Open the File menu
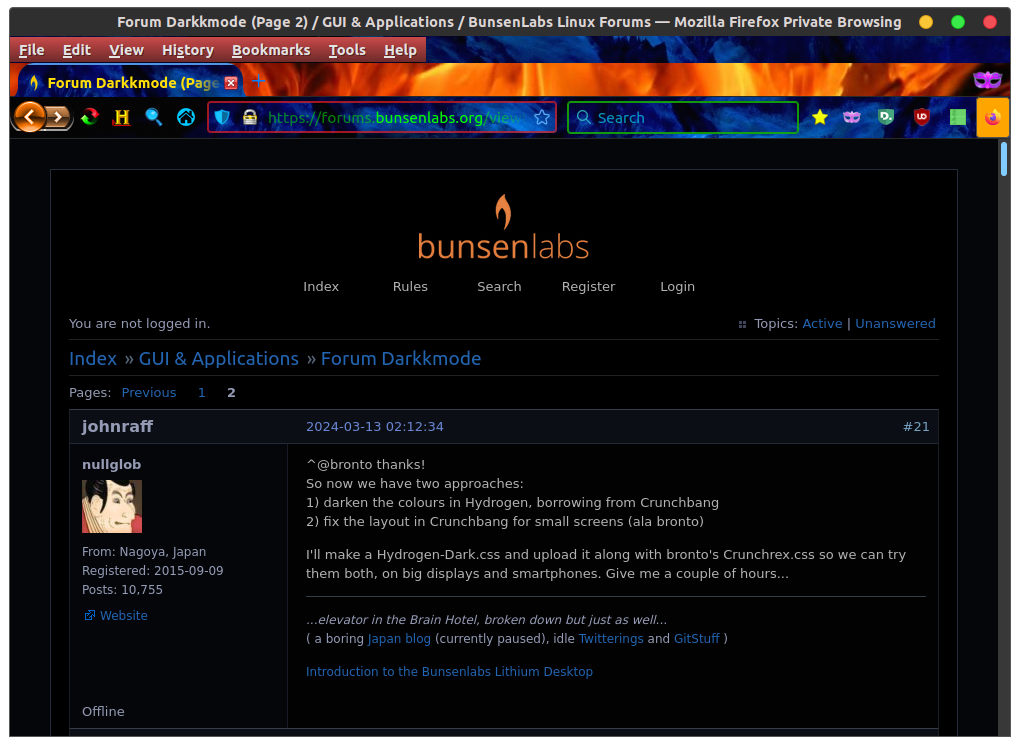Screen dimensions: 1020x746 coord(31,50)
